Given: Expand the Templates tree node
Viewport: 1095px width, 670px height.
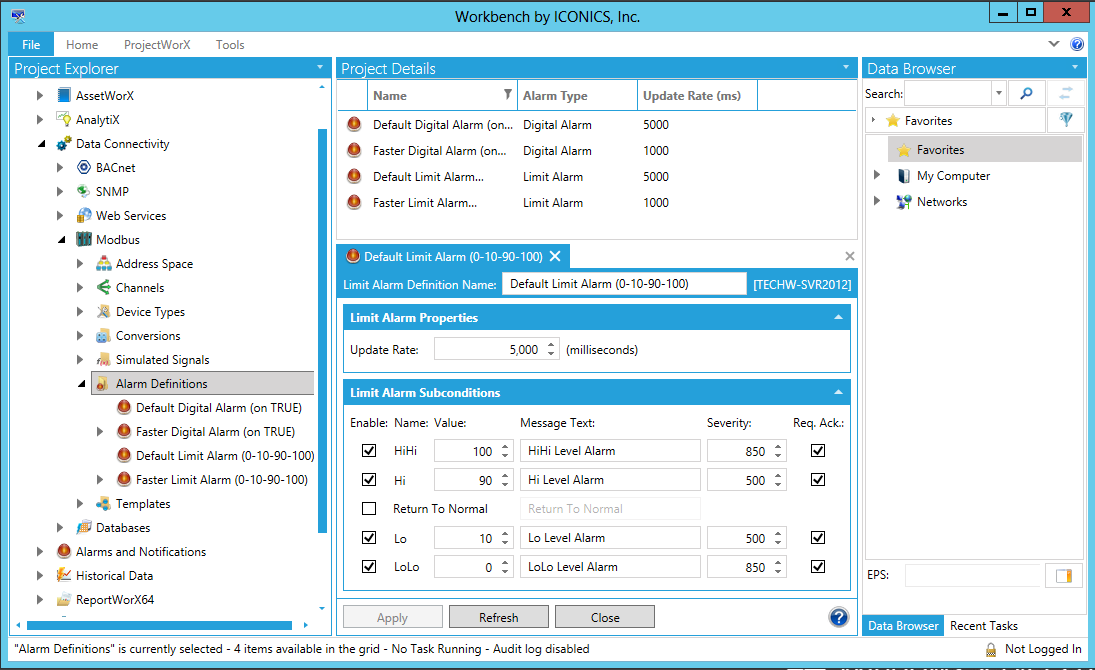Looking at the screenshot, I should coord(81,504).
